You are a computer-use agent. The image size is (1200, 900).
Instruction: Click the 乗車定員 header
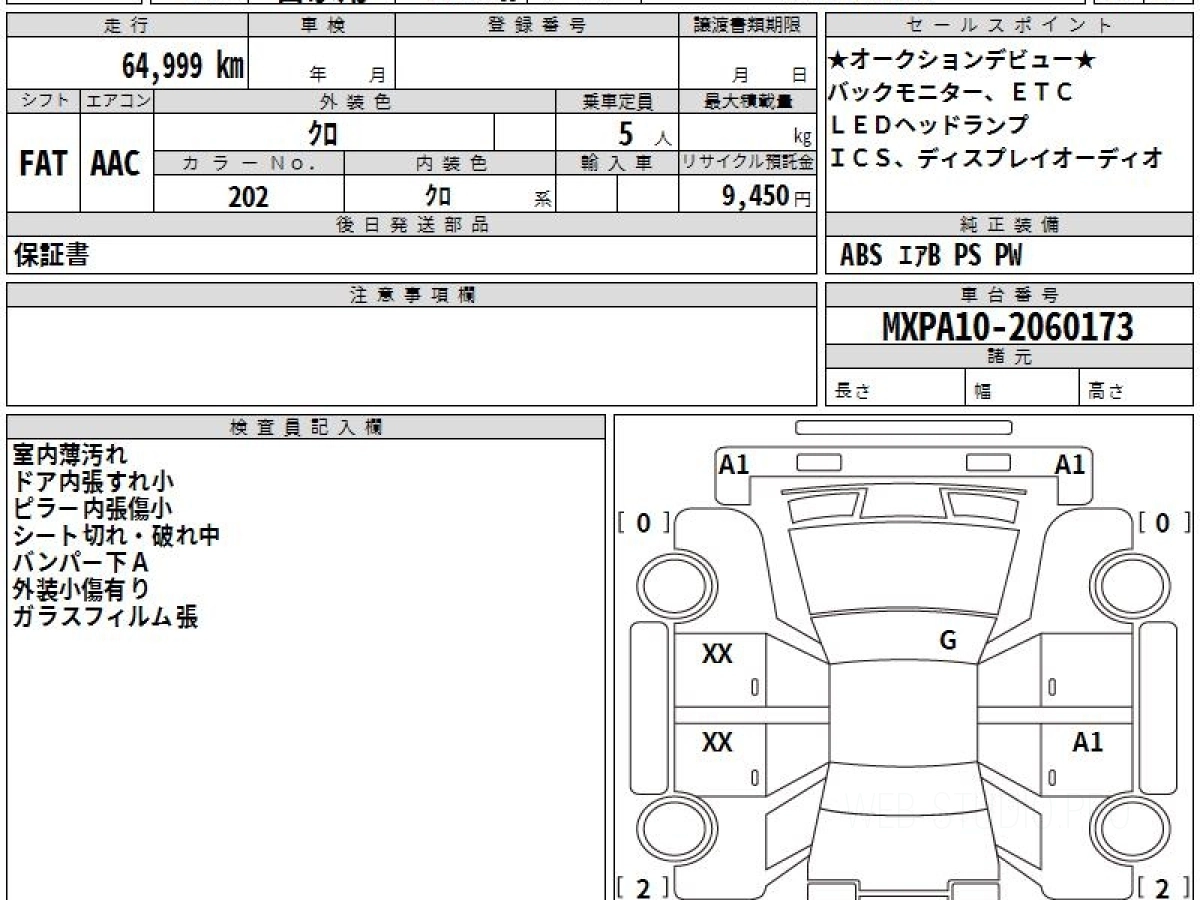pos(617,101)
